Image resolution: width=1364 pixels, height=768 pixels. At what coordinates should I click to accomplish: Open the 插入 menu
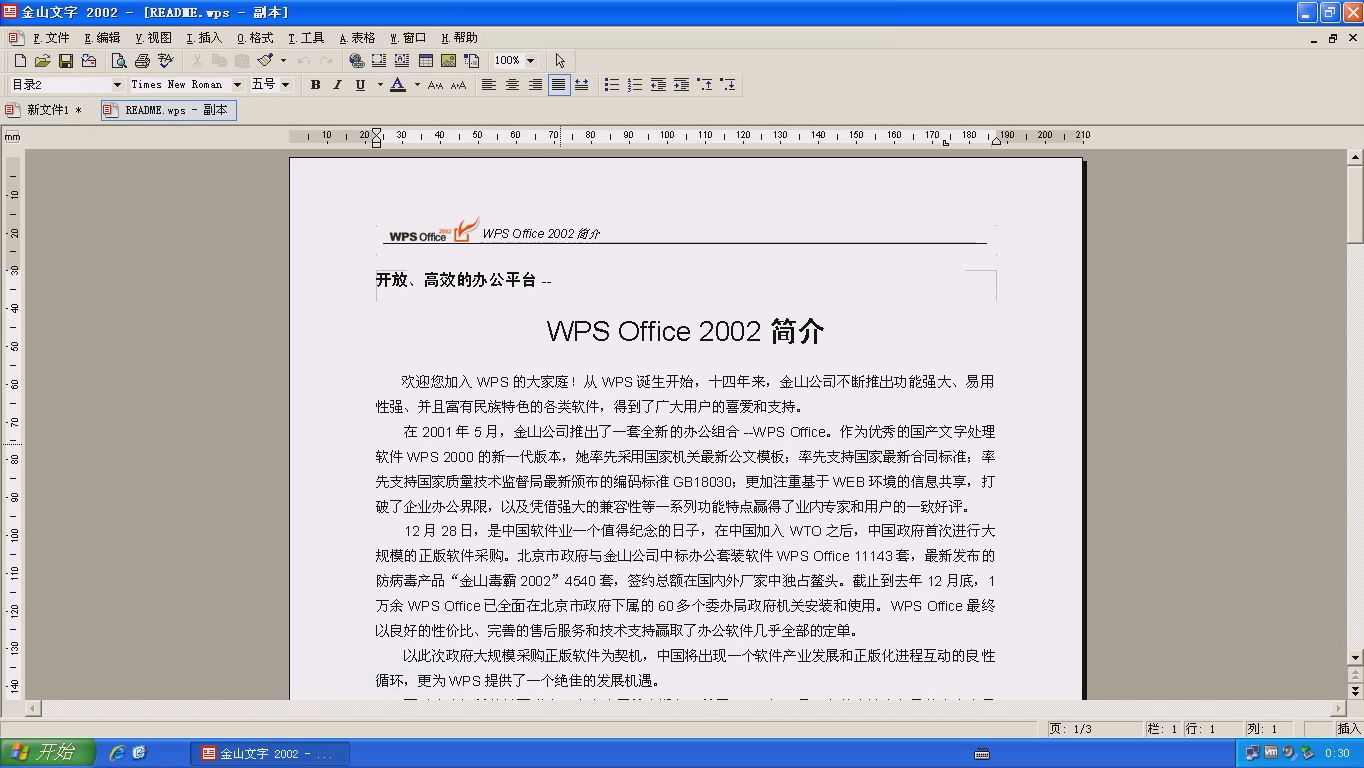click(x=204, y=38)
